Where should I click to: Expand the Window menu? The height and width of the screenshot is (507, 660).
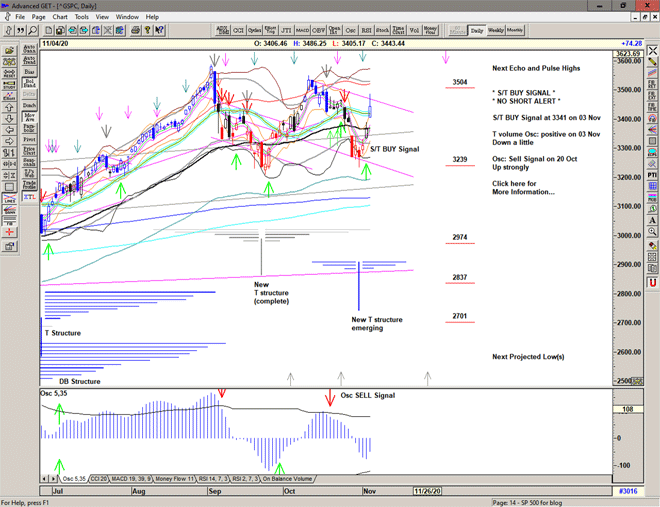[127, 17]
